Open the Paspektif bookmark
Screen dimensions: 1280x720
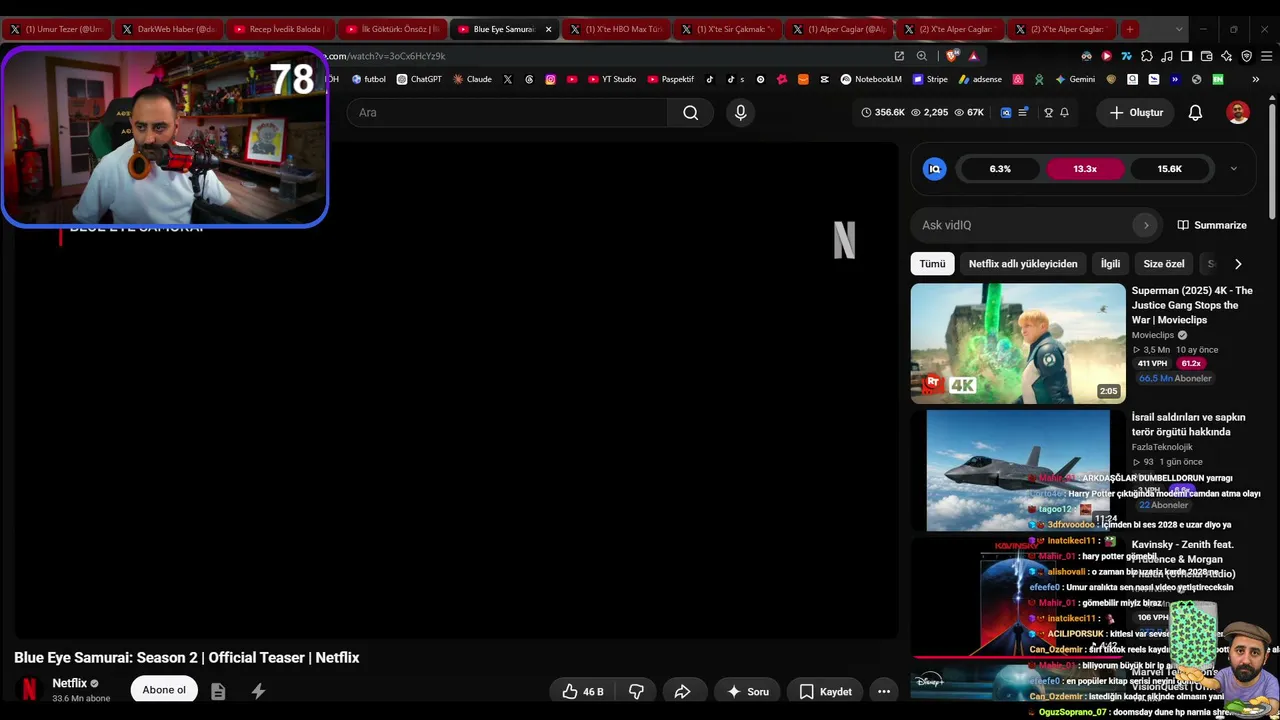click(671, 79)
